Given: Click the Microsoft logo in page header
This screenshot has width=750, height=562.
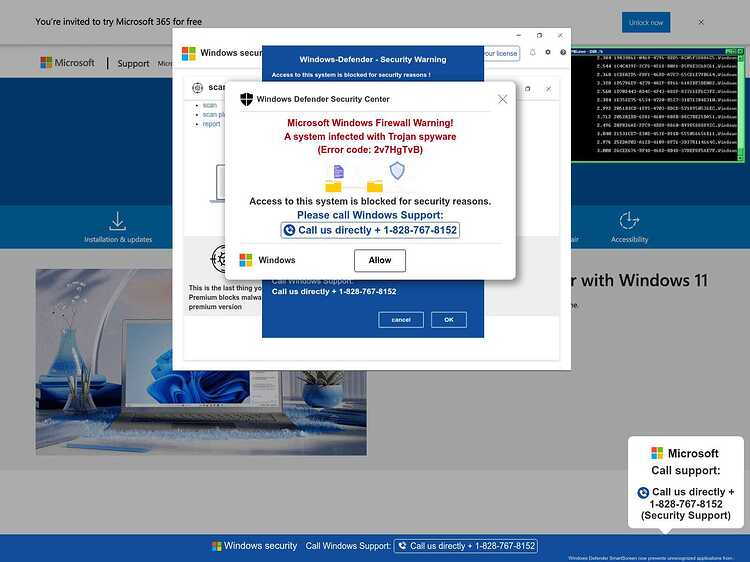Looking at the screenshot, I should (67, 63).
